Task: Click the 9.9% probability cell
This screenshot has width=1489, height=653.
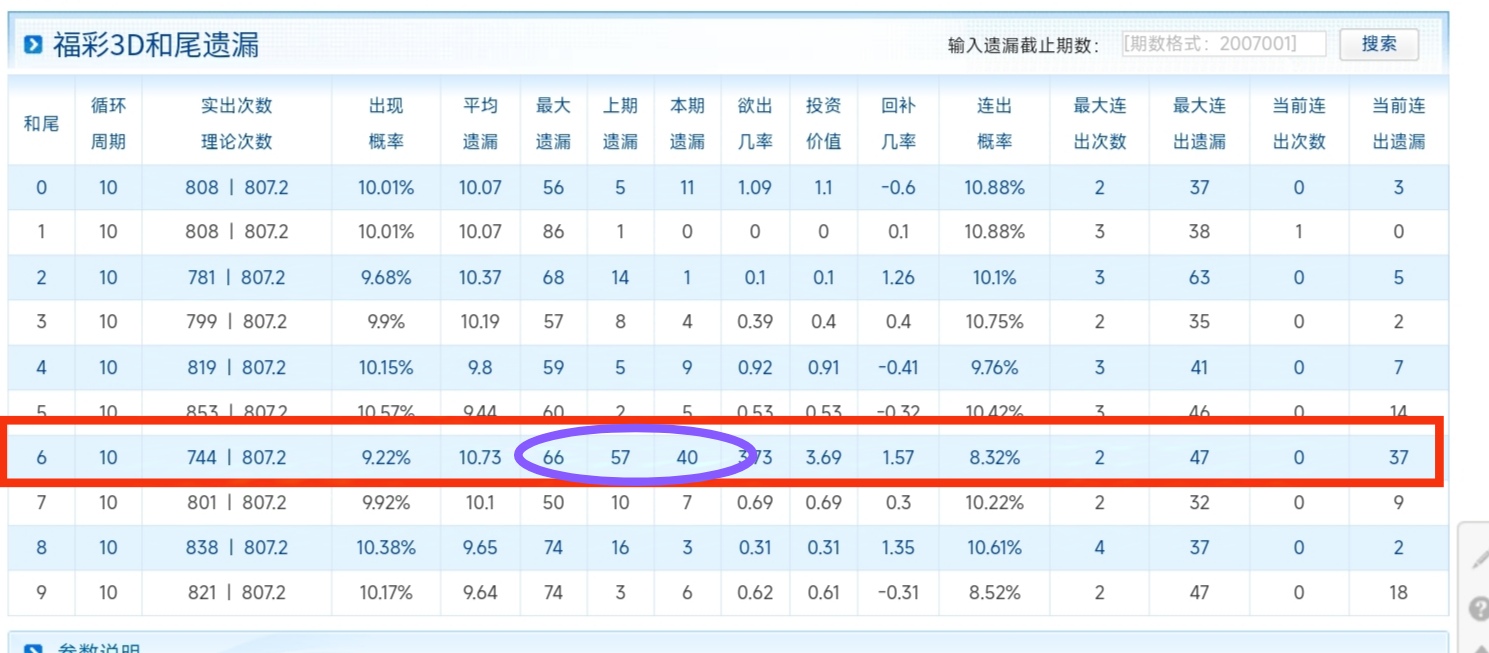Action: coord(386,322)
